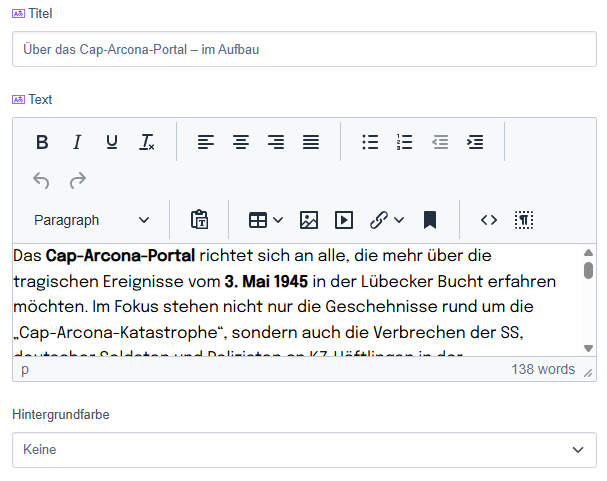Viewport: 607px width, 481px height.
Task: Align text to the left
Action: tap(206, 142)
